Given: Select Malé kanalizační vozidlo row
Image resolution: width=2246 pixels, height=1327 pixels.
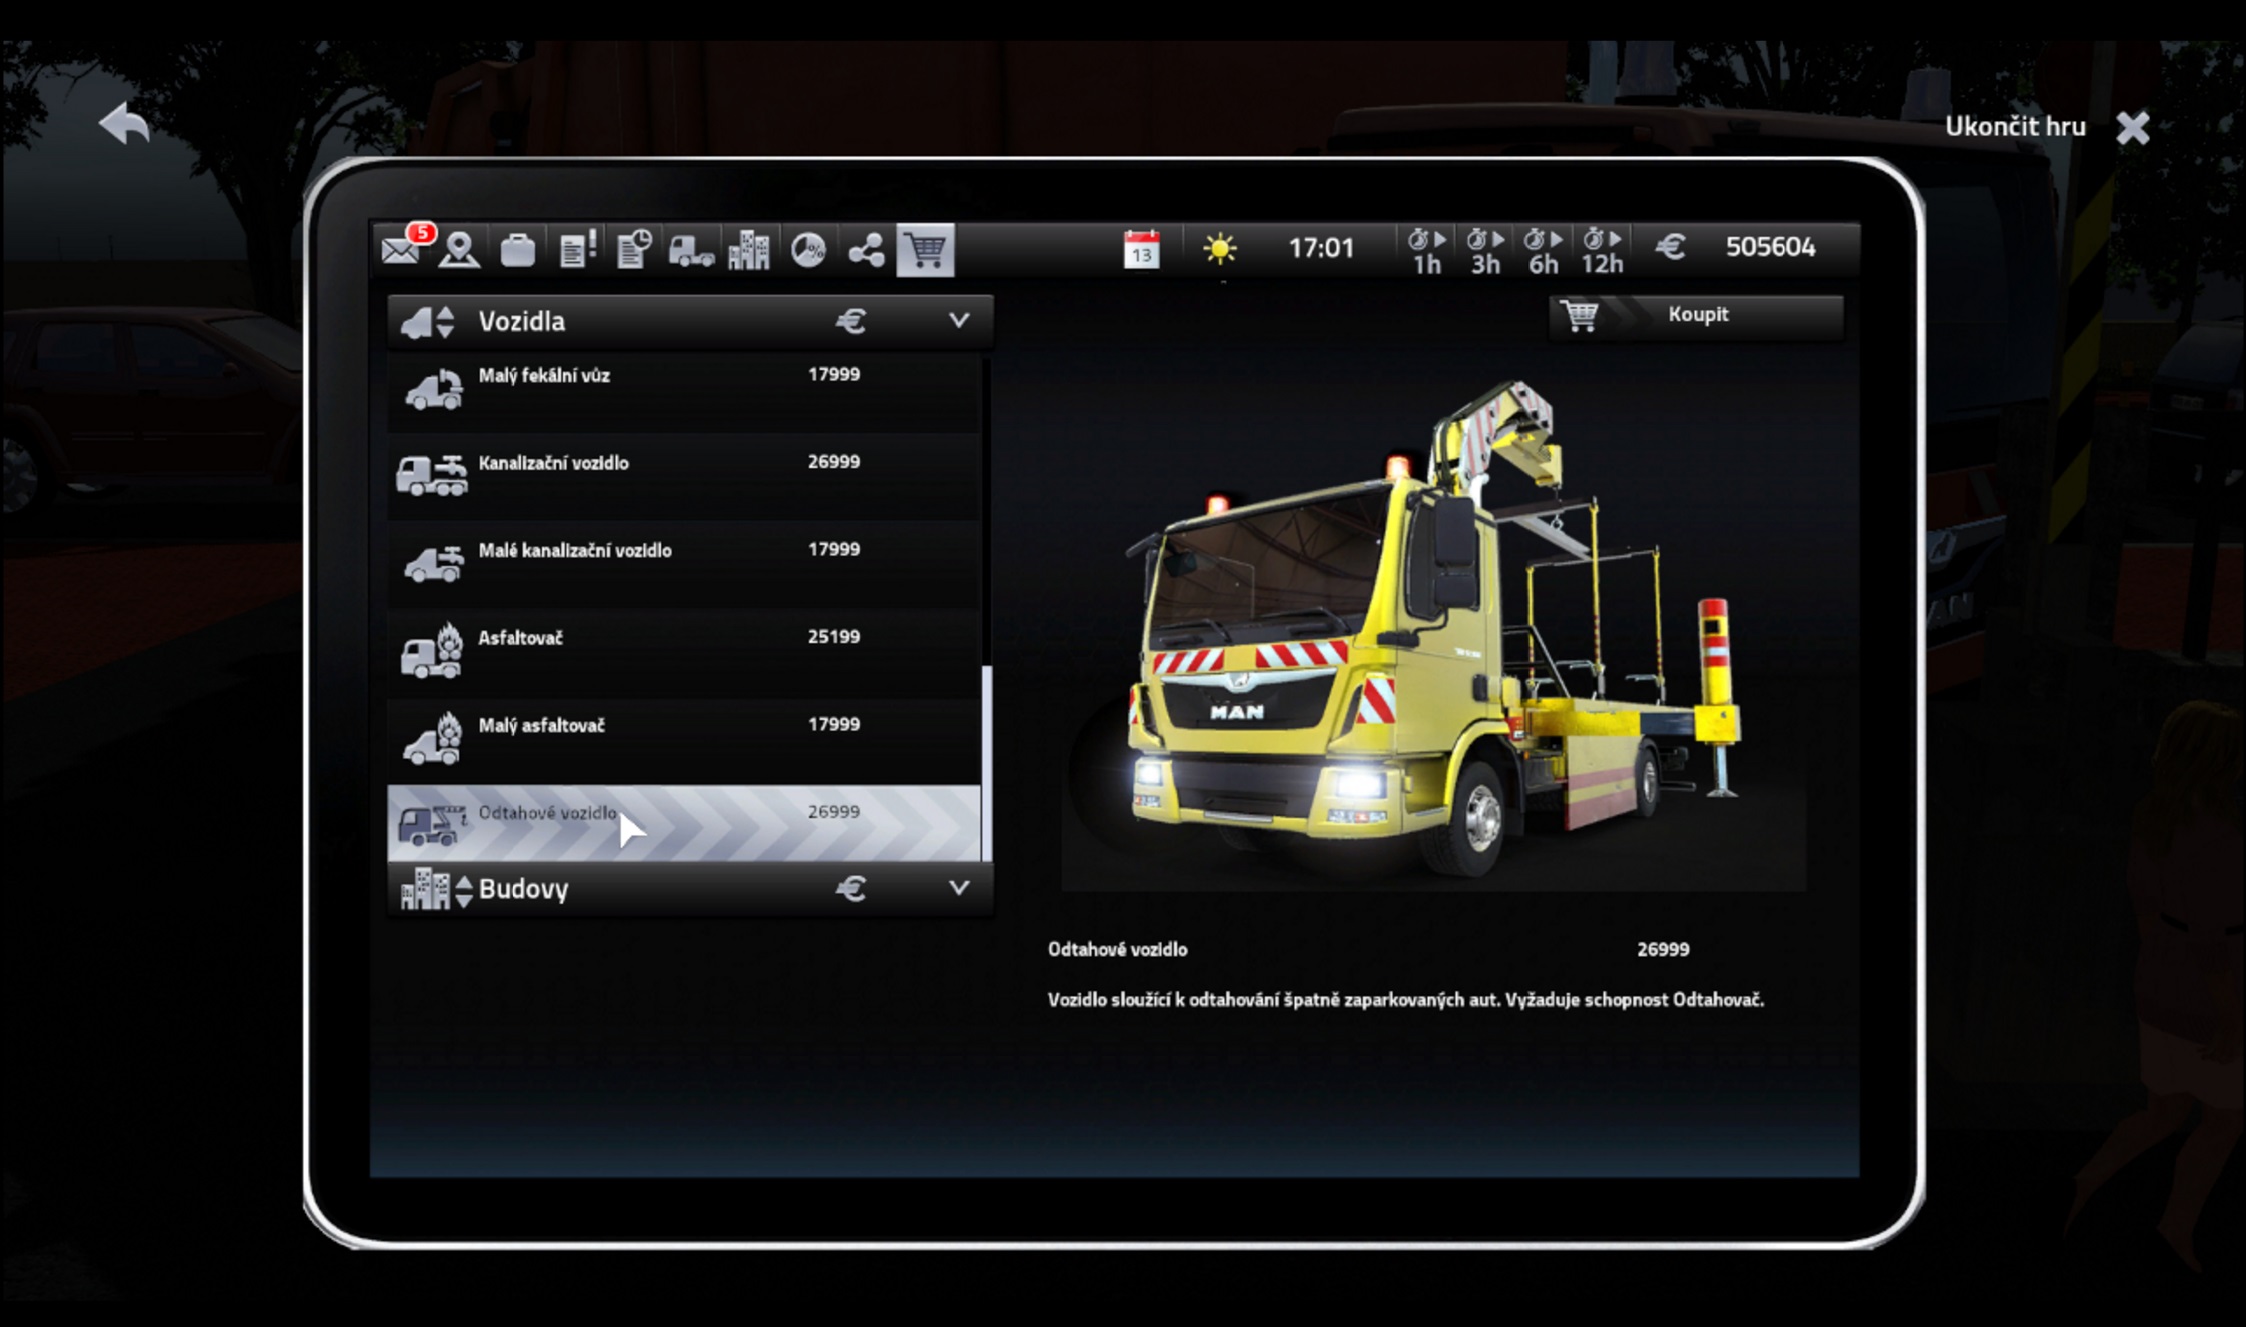Looking at the screenshot, I should 684,564.
